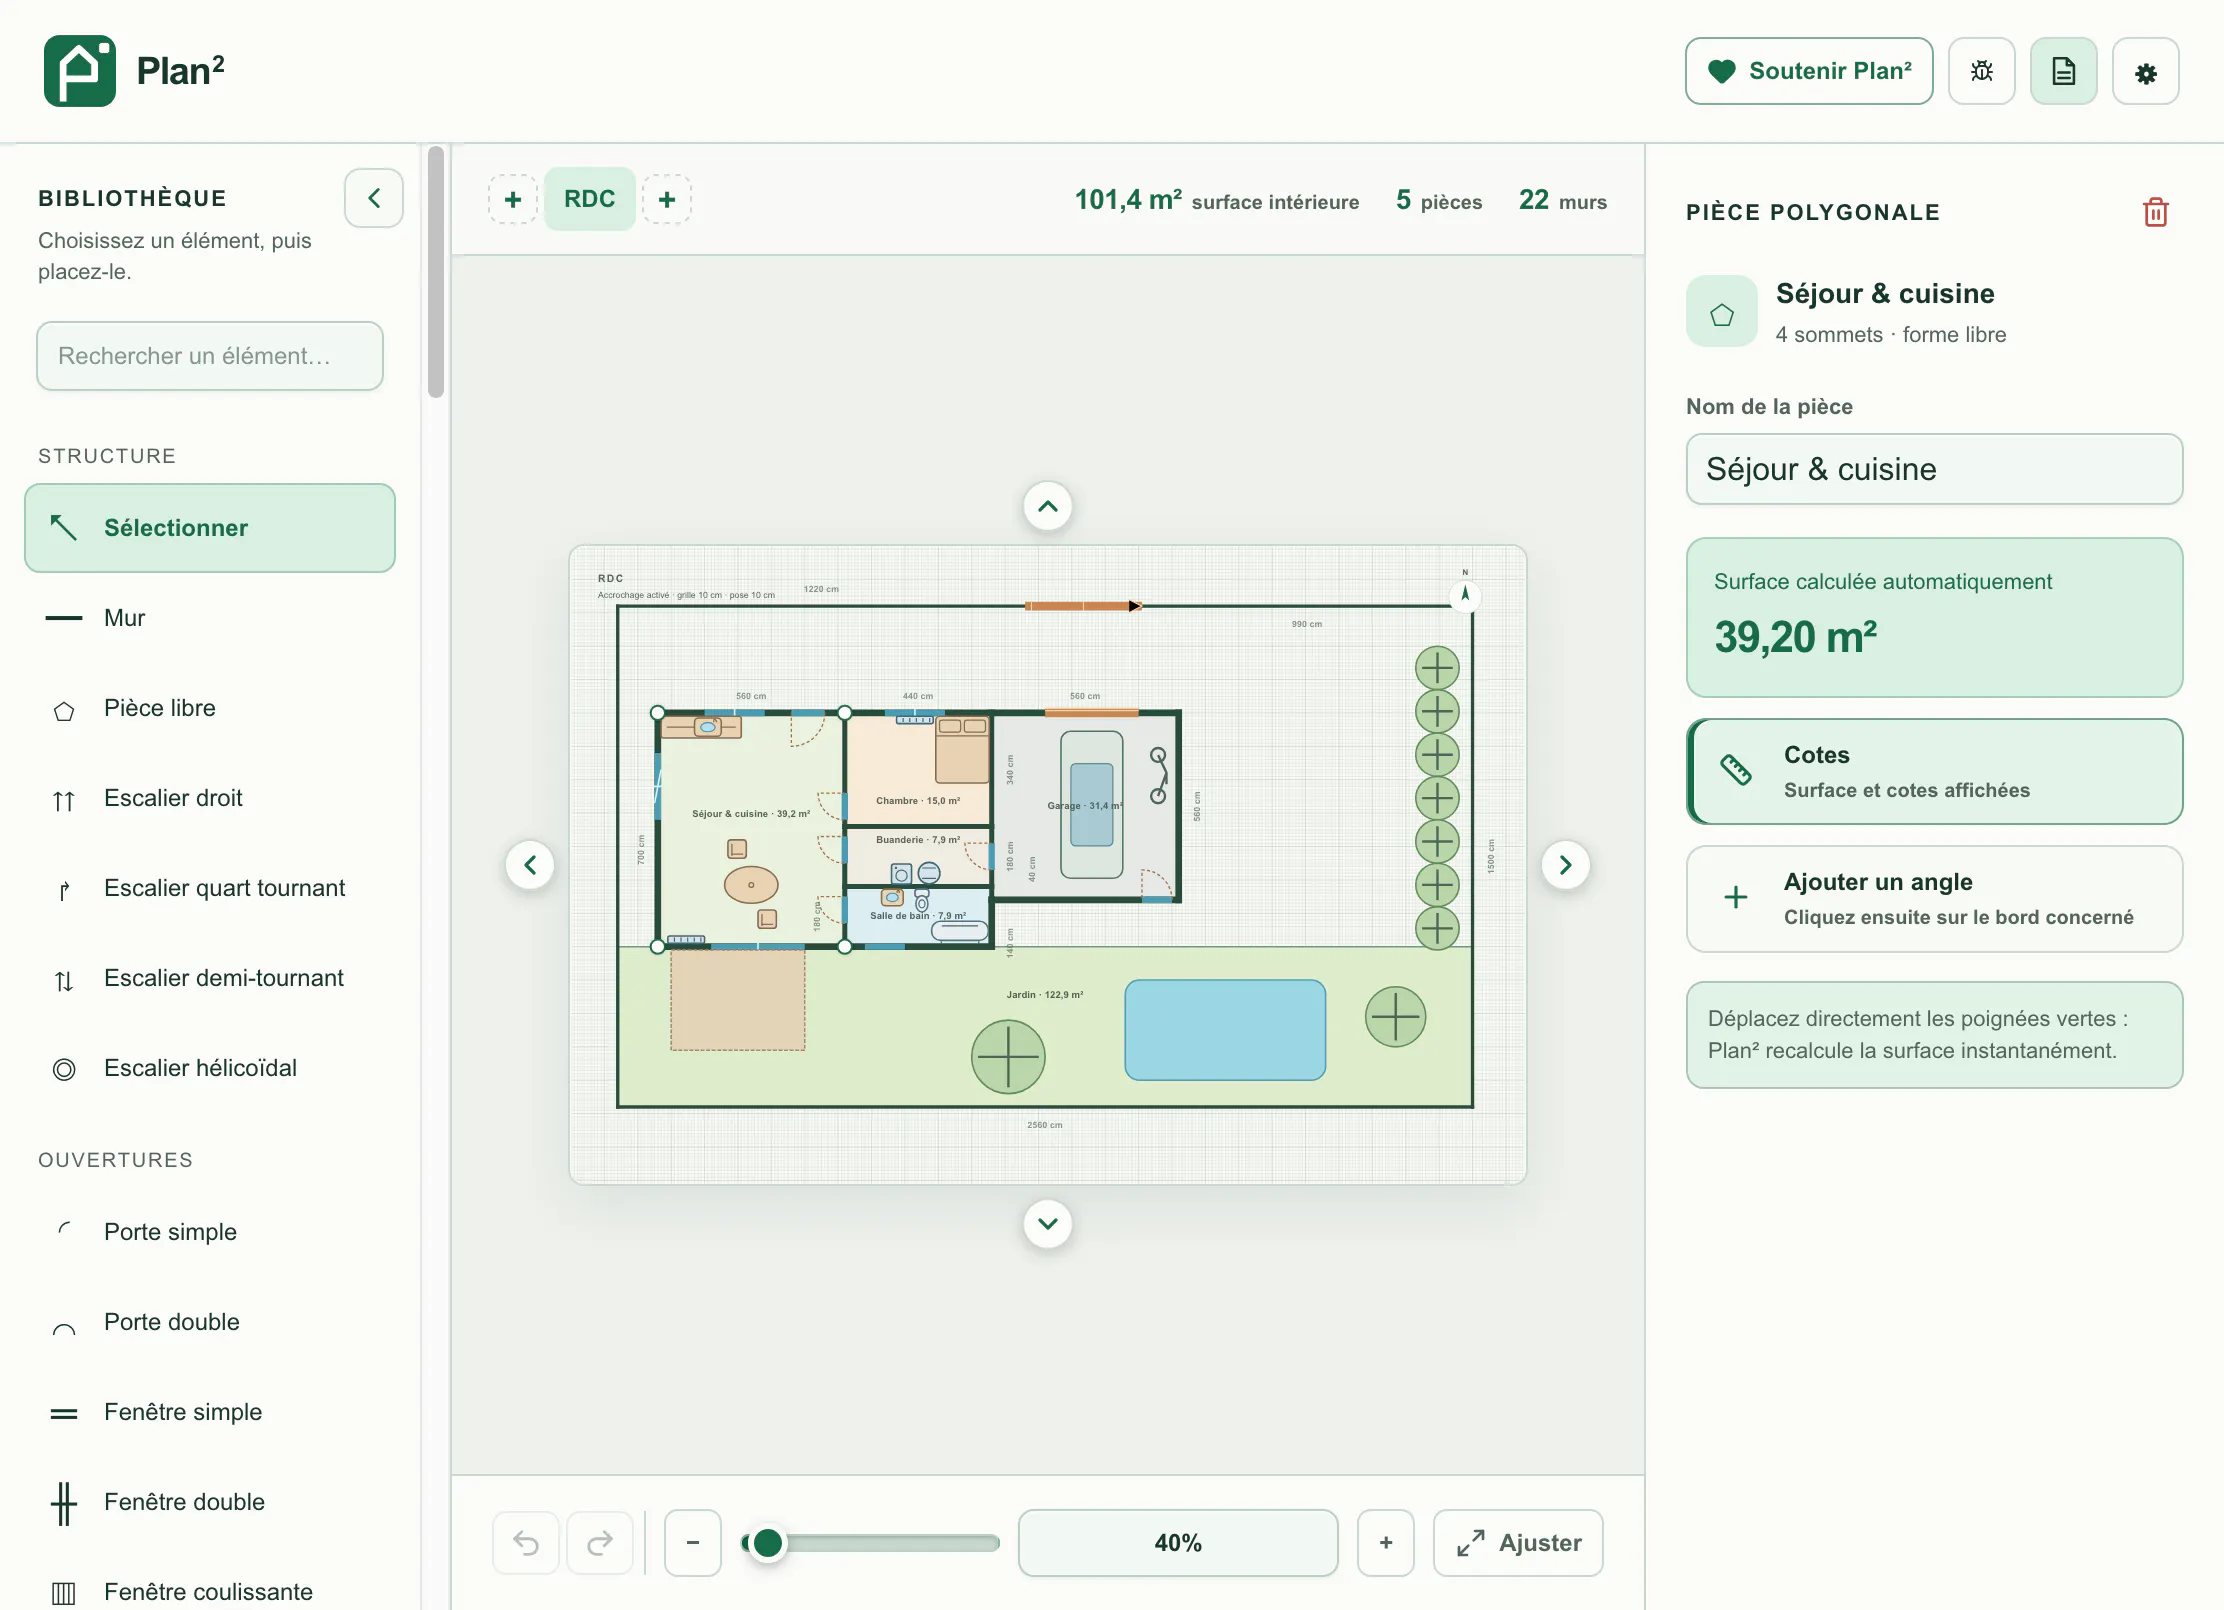Click the 40% zoom value field
This screenshot has height=1610, width=2224.
pyautogui.click(x=1178, y=1543)
